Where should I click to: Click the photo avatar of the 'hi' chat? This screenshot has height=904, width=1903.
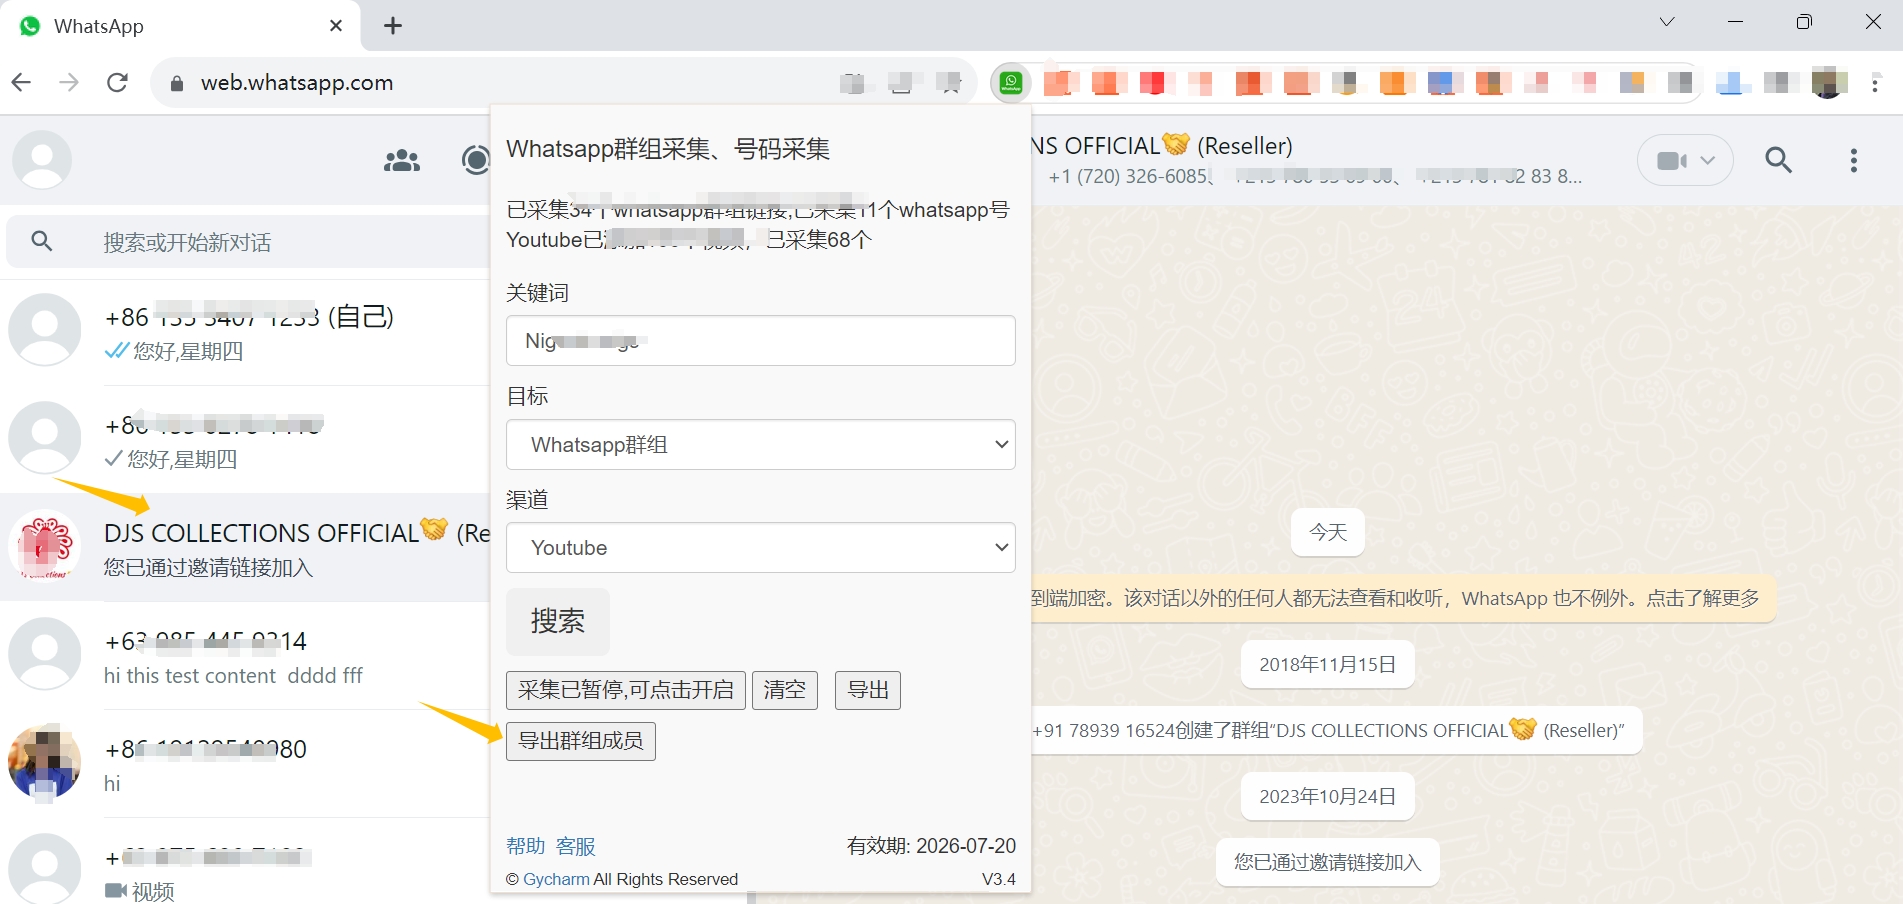[x=44, y=762]
